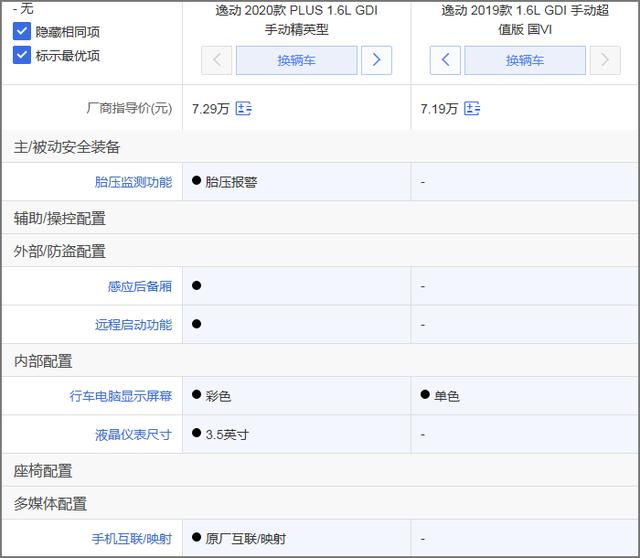Image resolution: width=640 pixels, height=558 pixels.
Task: Click the 彩色 display value
Action: point(218,396)
